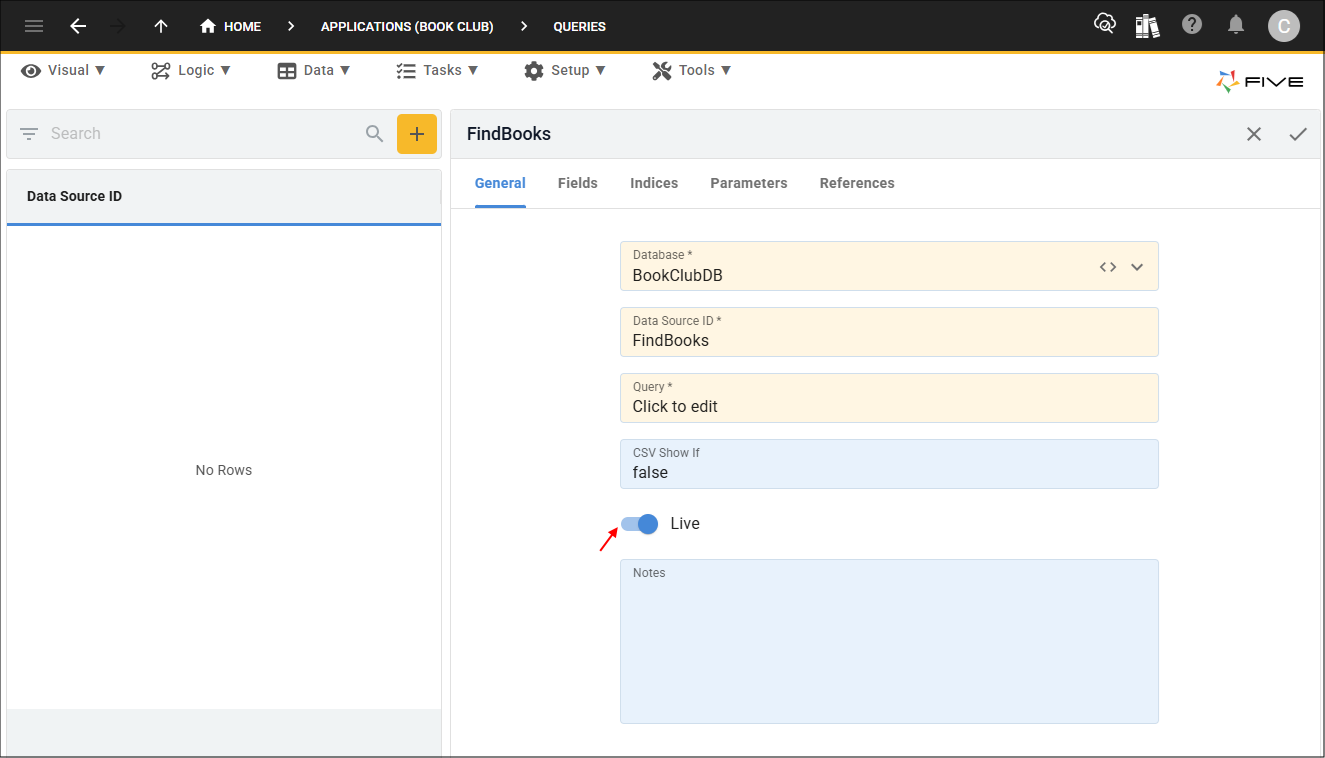
Task: Cancel editing the FindBooks form
Action: (x=1253, y=134)
